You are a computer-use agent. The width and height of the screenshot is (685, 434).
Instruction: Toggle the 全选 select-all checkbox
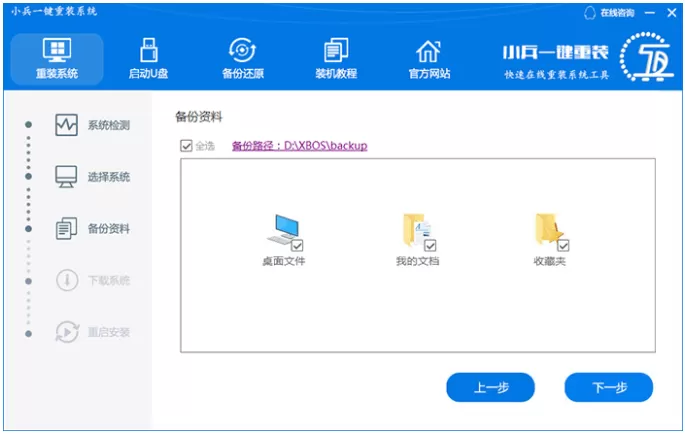pyautogui.click(x=186, y=146)
